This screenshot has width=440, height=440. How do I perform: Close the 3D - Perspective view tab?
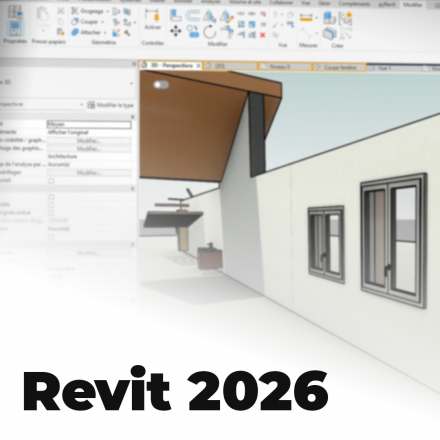[x=198, y=66]
